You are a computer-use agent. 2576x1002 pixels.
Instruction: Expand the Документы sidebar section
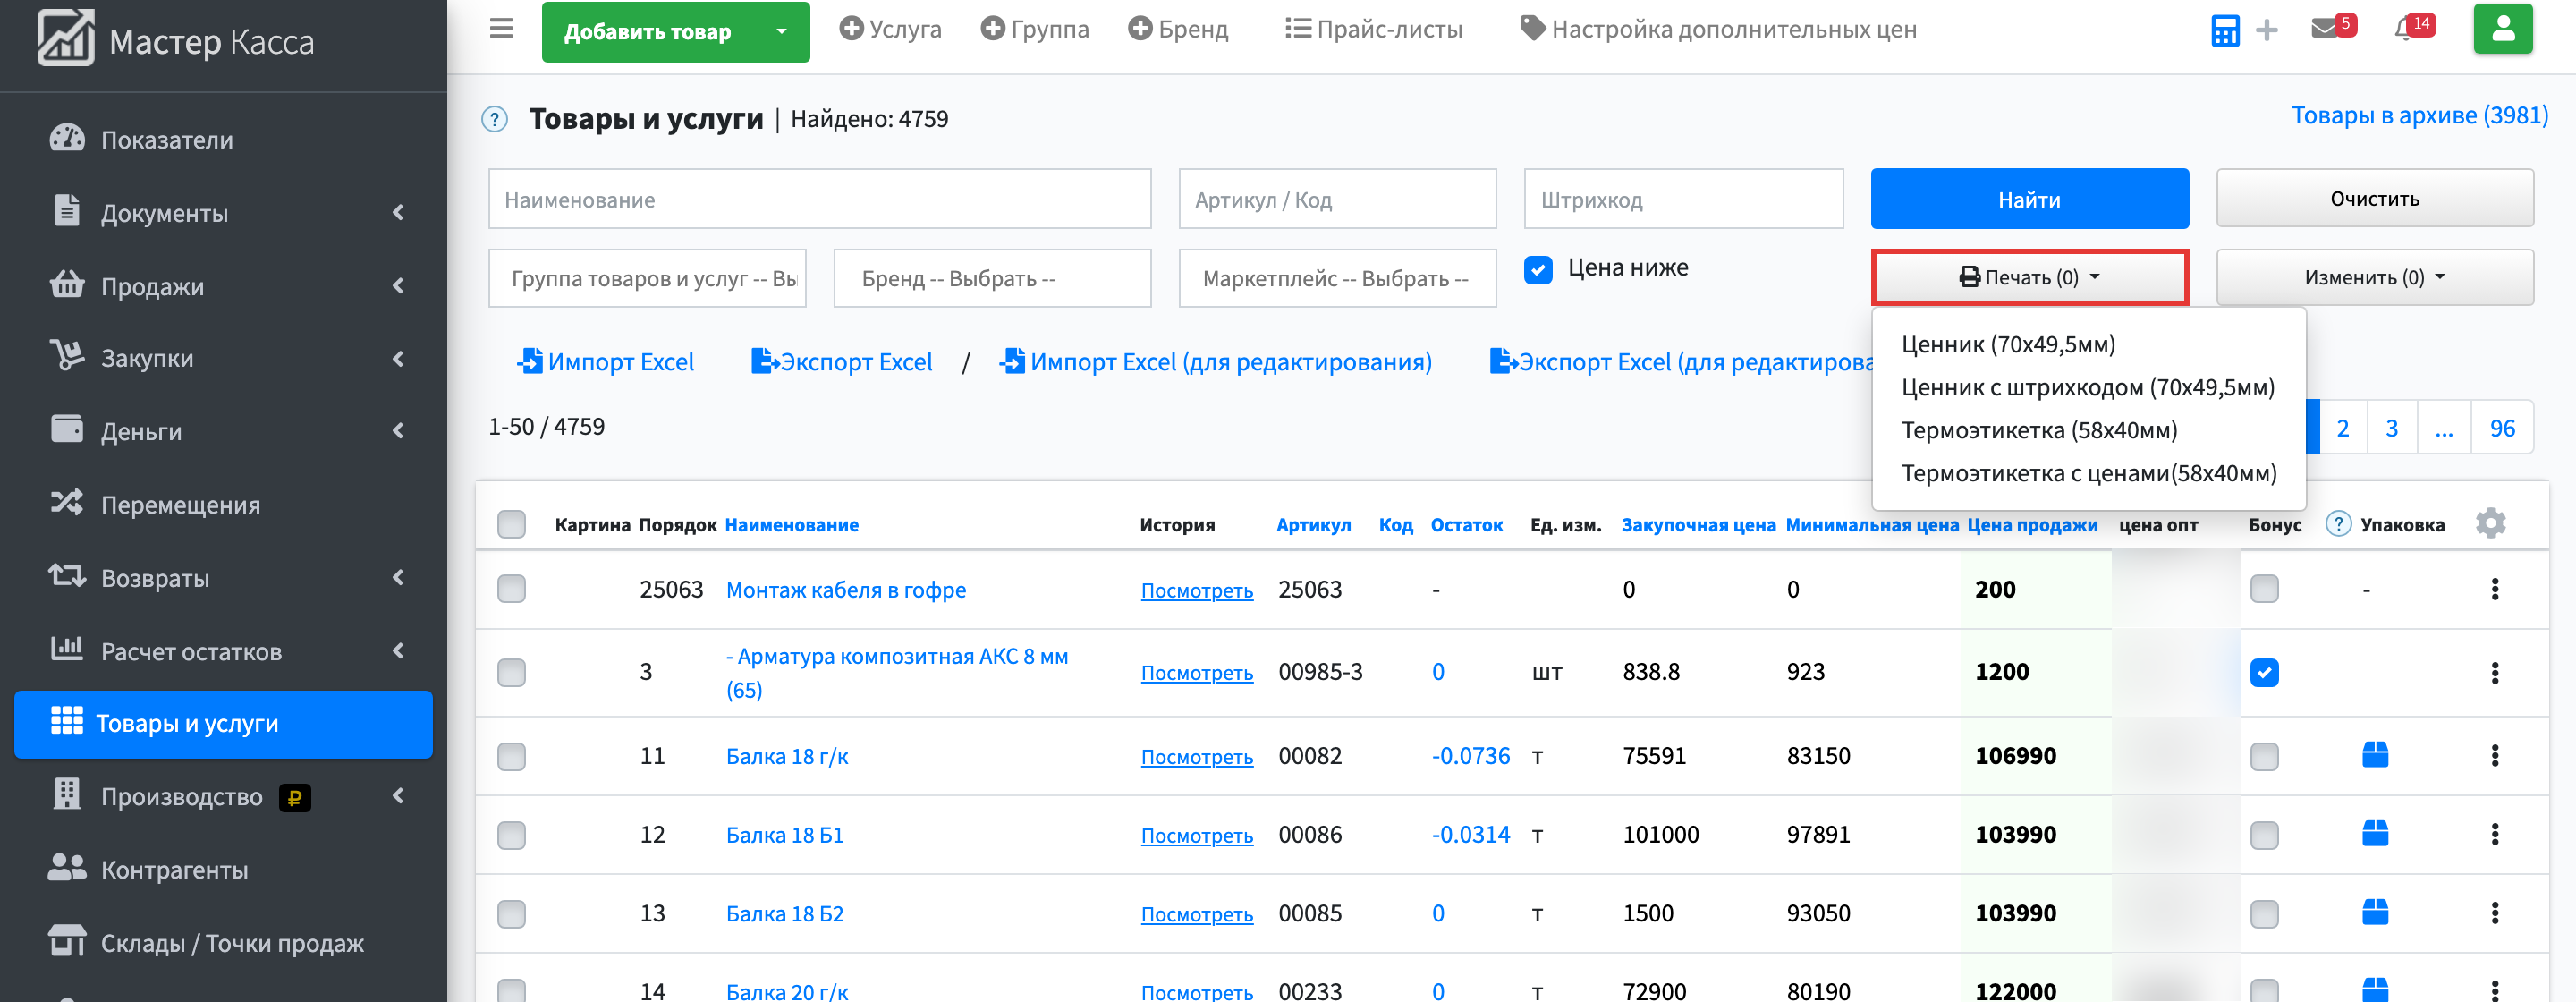coord(224,213)
